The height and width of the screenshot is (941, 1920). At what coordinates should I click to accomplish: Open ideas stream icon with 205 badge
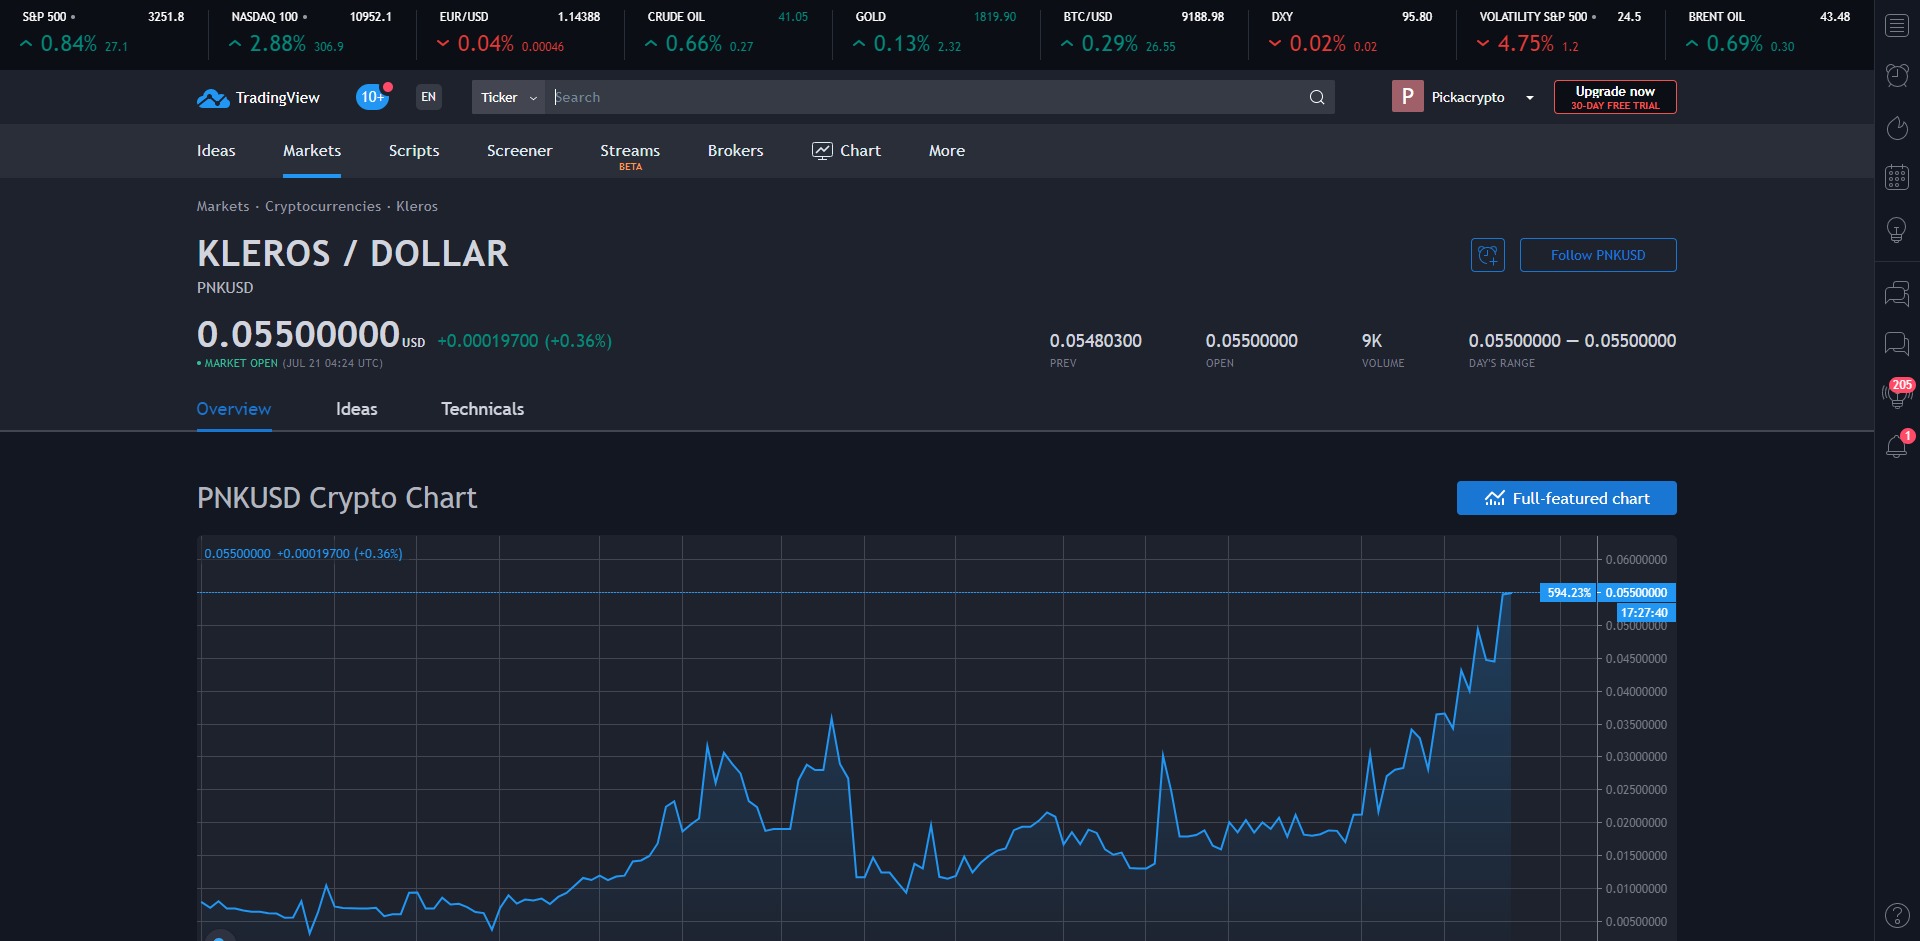1897,392
